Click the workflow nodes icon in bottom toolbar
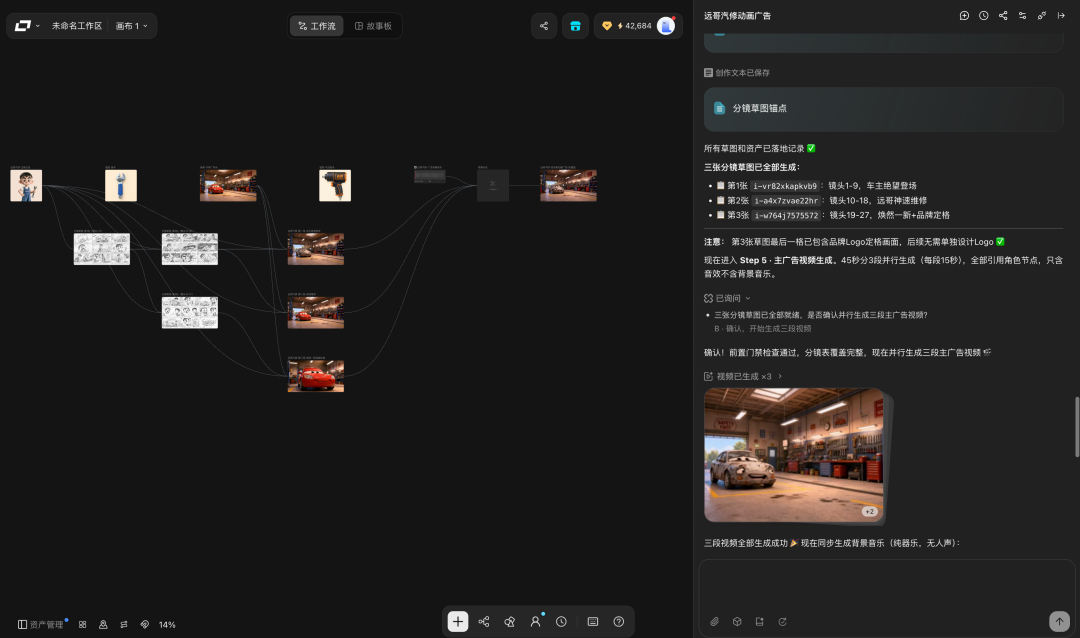Screen dimensions: 1080x638 [x=484, y=621]
